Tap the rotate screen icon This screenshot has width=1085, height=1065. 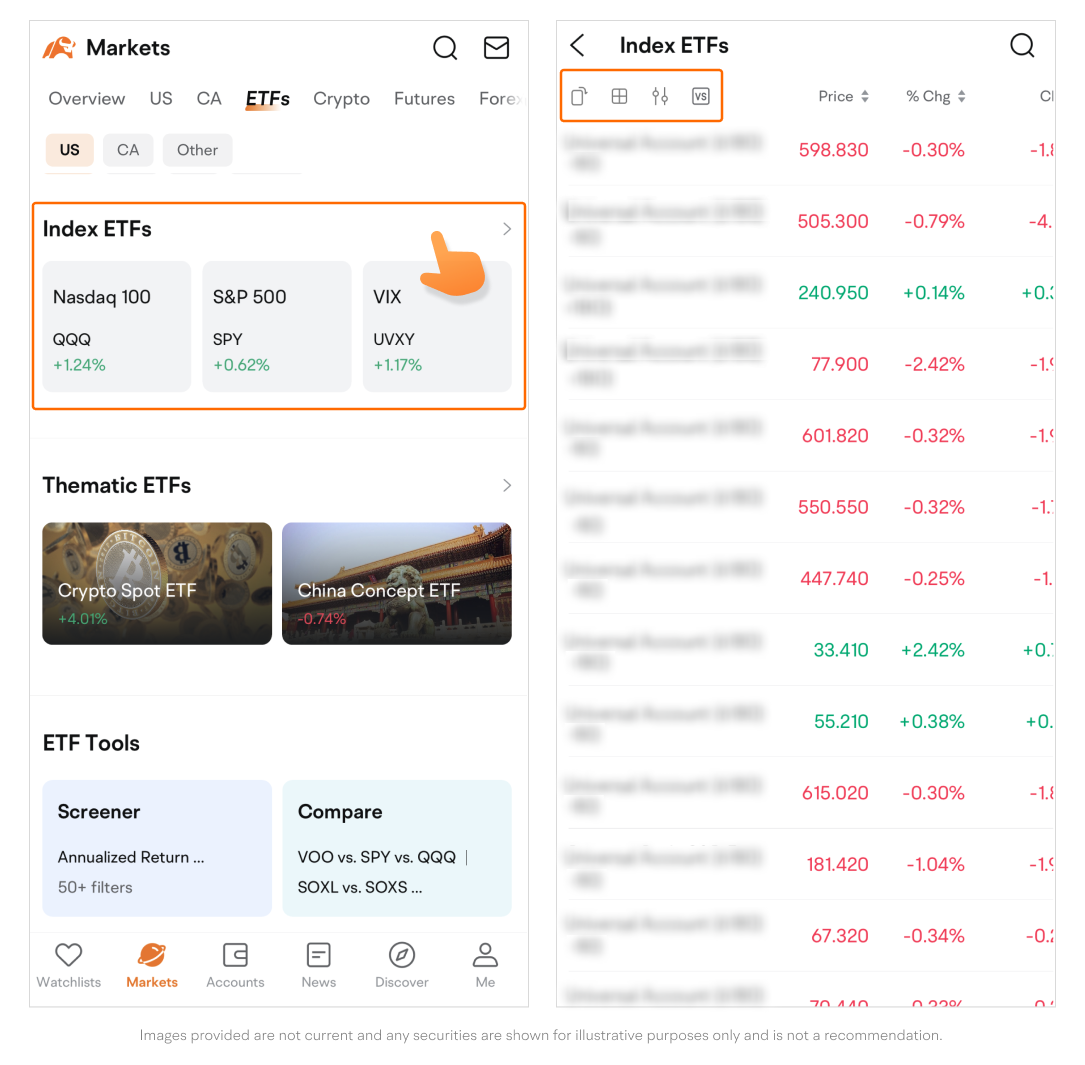(x=579, y=96)
